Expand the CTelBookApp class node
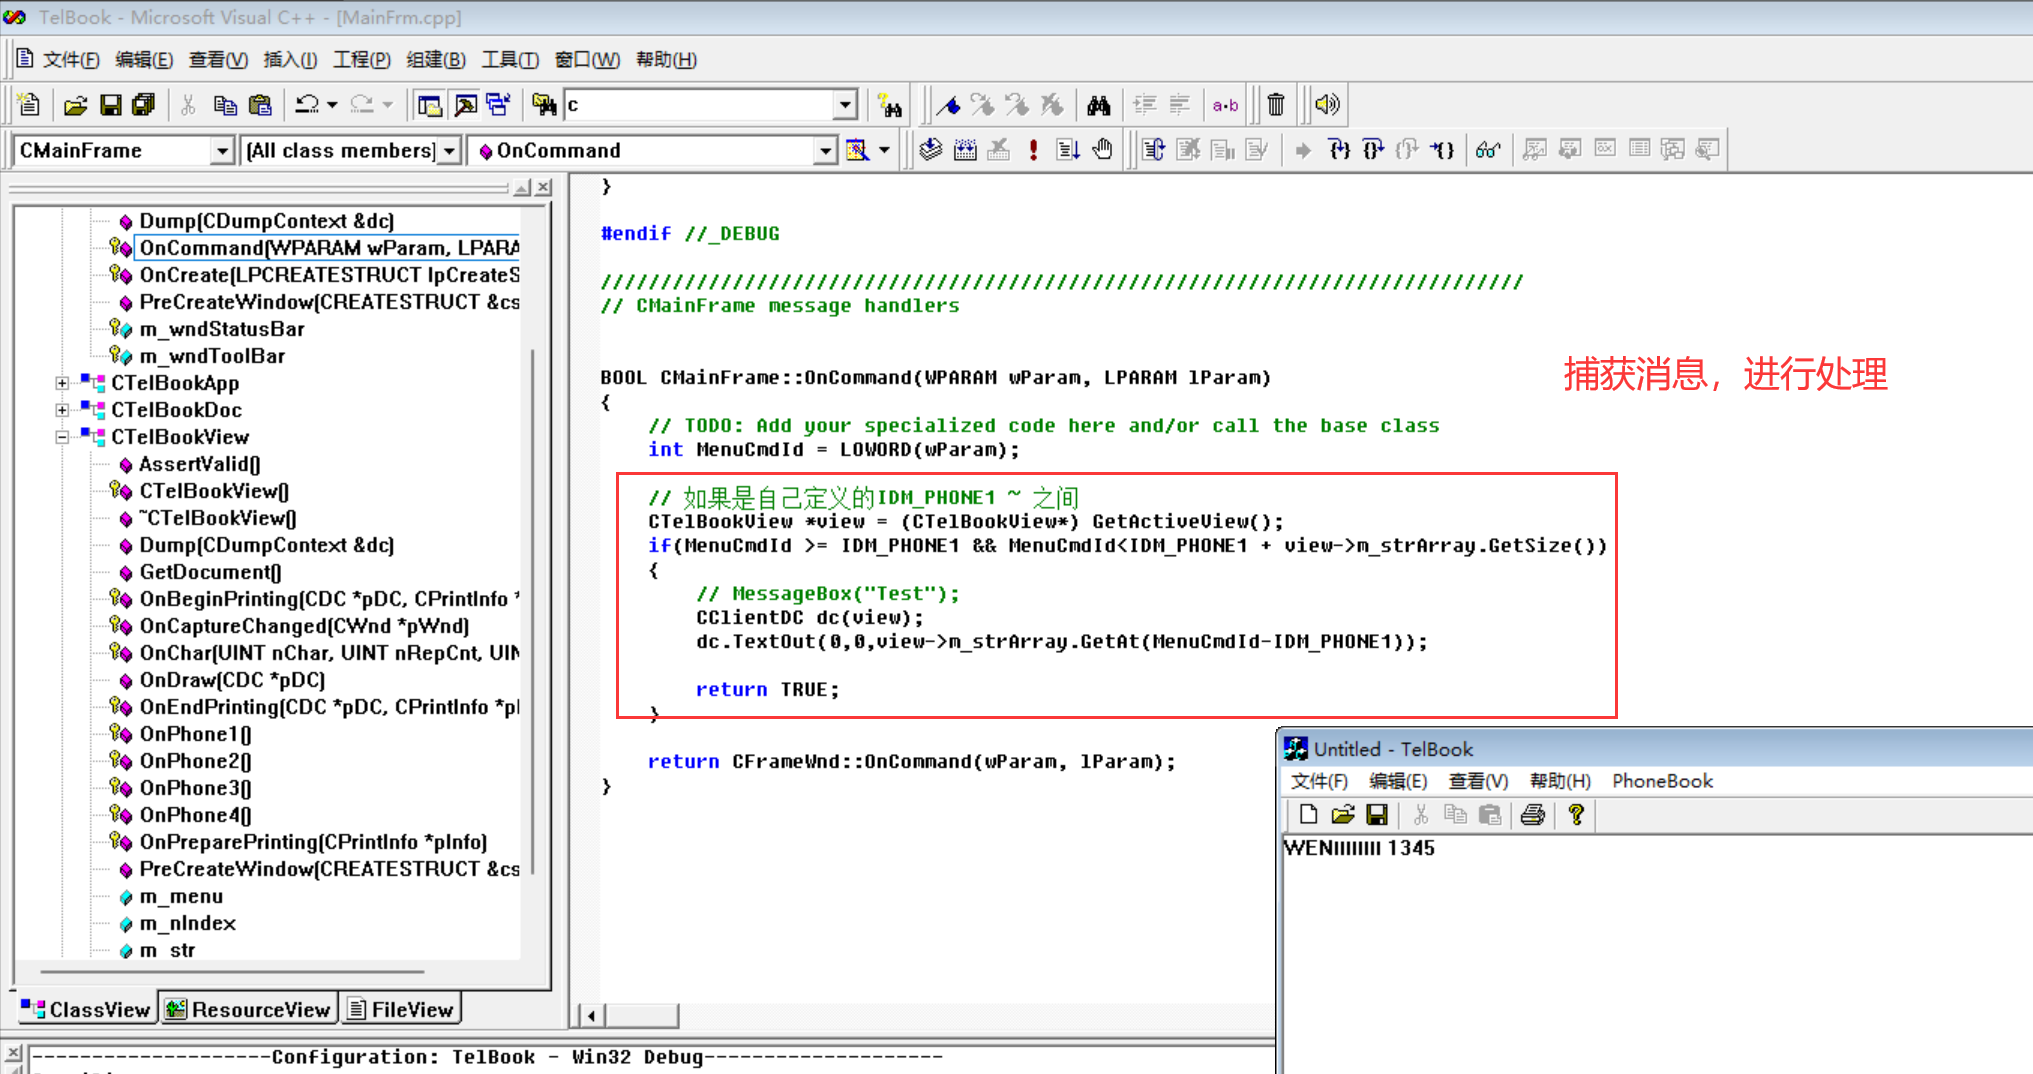Screen dimensions: 2033x1074 (62, 383)
